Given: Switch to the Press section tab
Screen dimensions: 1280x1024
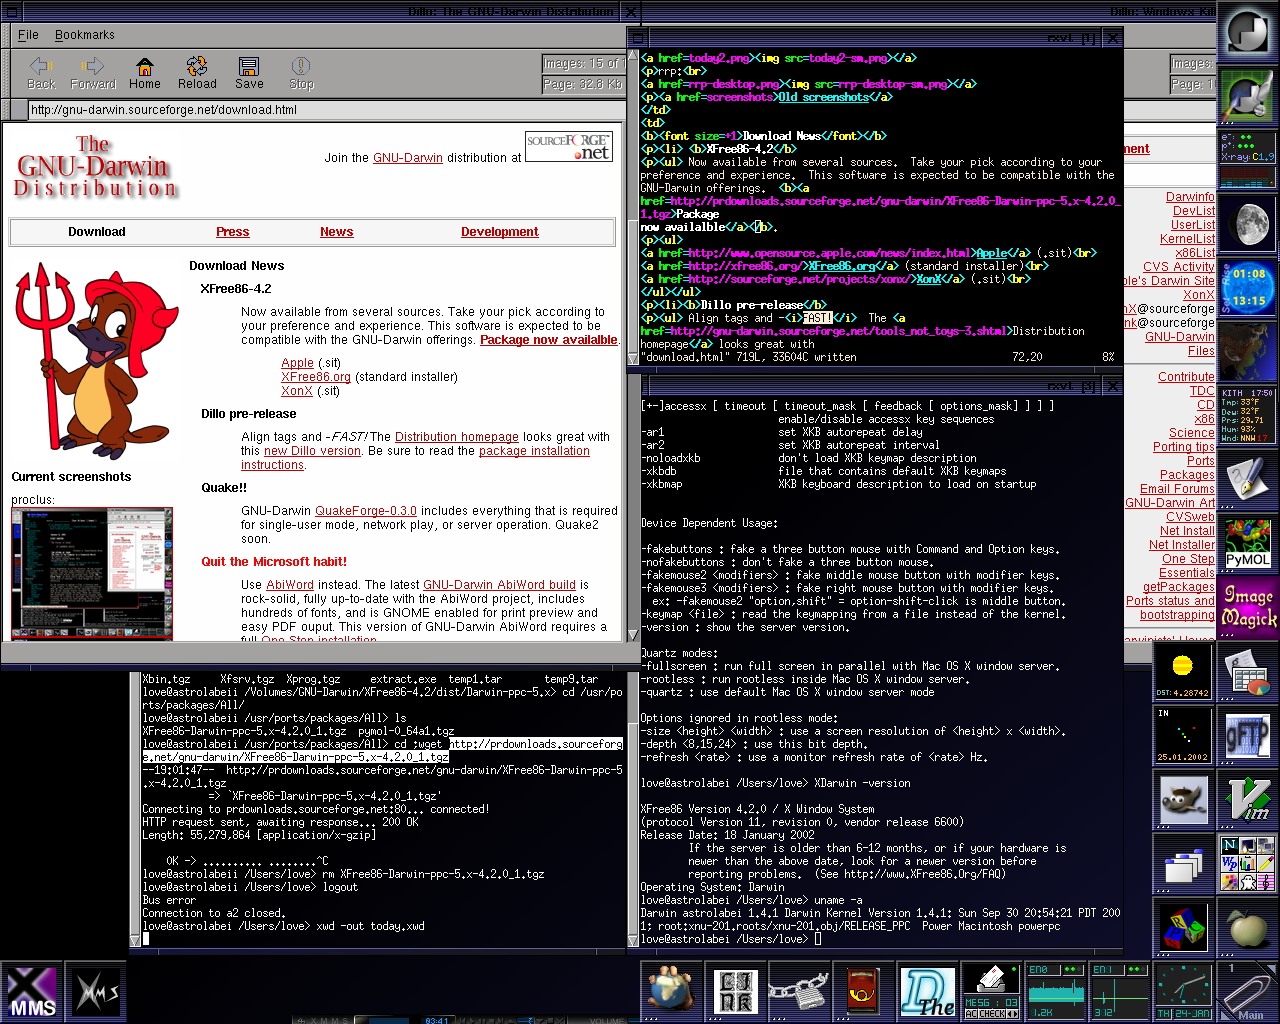Looking at the screenshot, I should pos(232,232).
